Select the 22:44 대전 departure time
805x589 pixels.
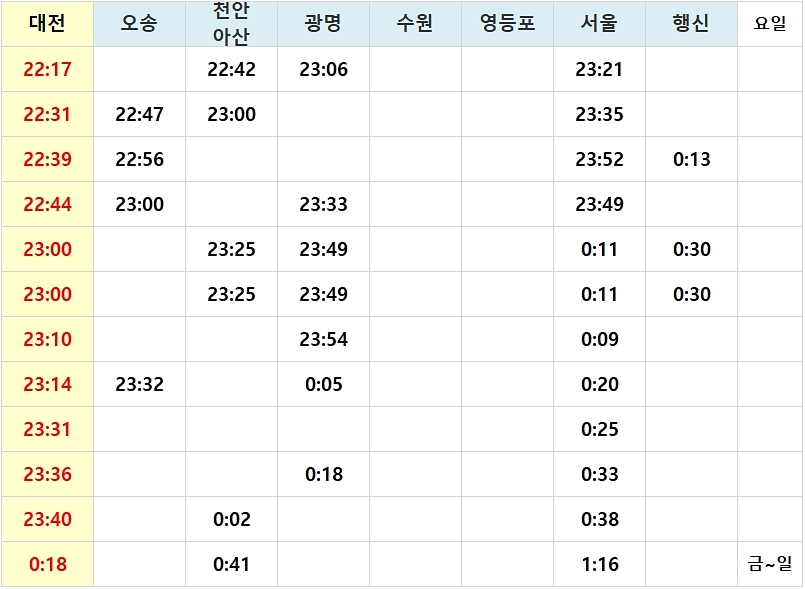[x=47, y=204]
